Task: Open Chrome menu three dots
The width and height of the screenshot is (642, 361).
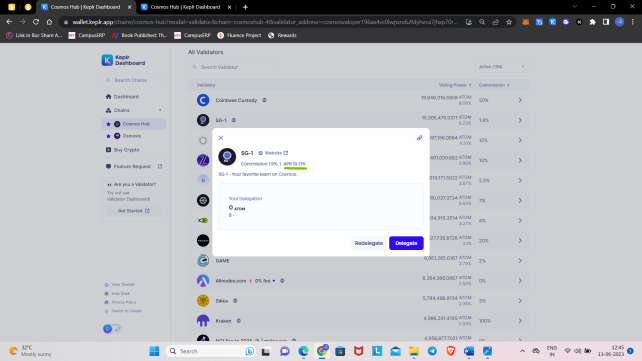Action: [633, 22]
